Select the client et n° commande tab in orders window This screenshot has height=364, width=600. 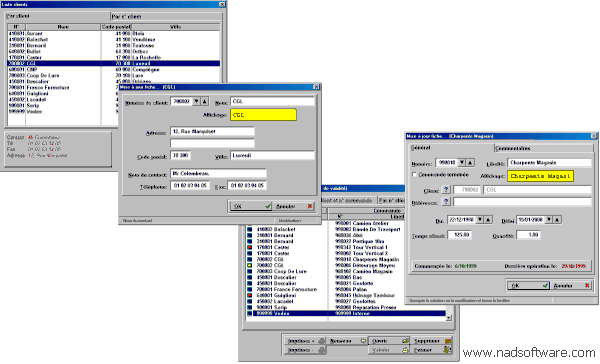pos(348,200)
